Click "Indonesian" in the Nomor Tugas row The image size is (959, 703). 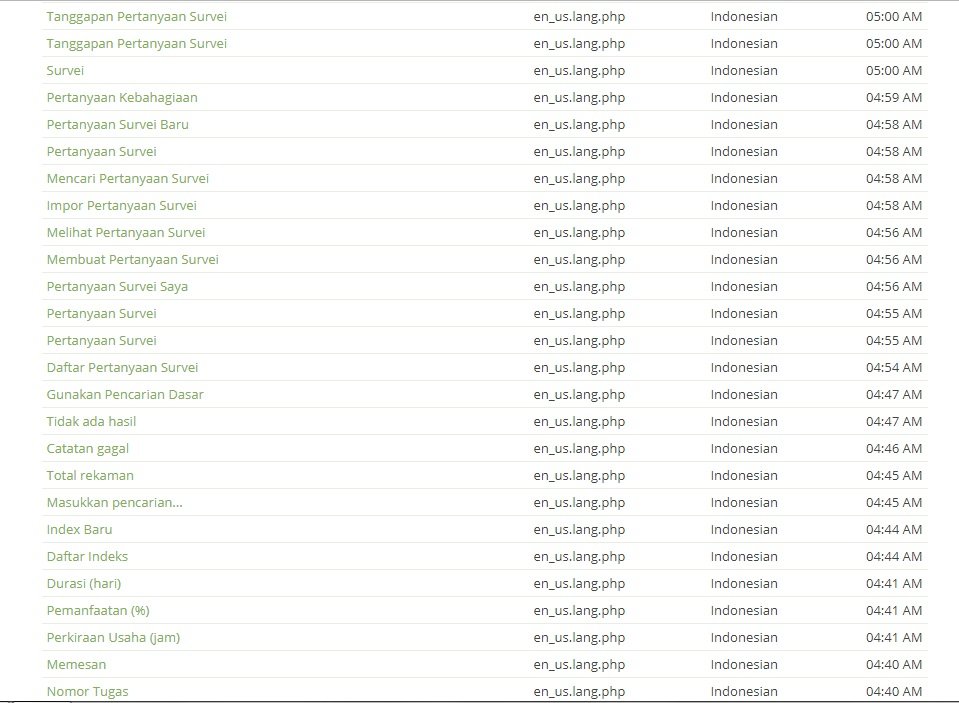tap(744, 691)
